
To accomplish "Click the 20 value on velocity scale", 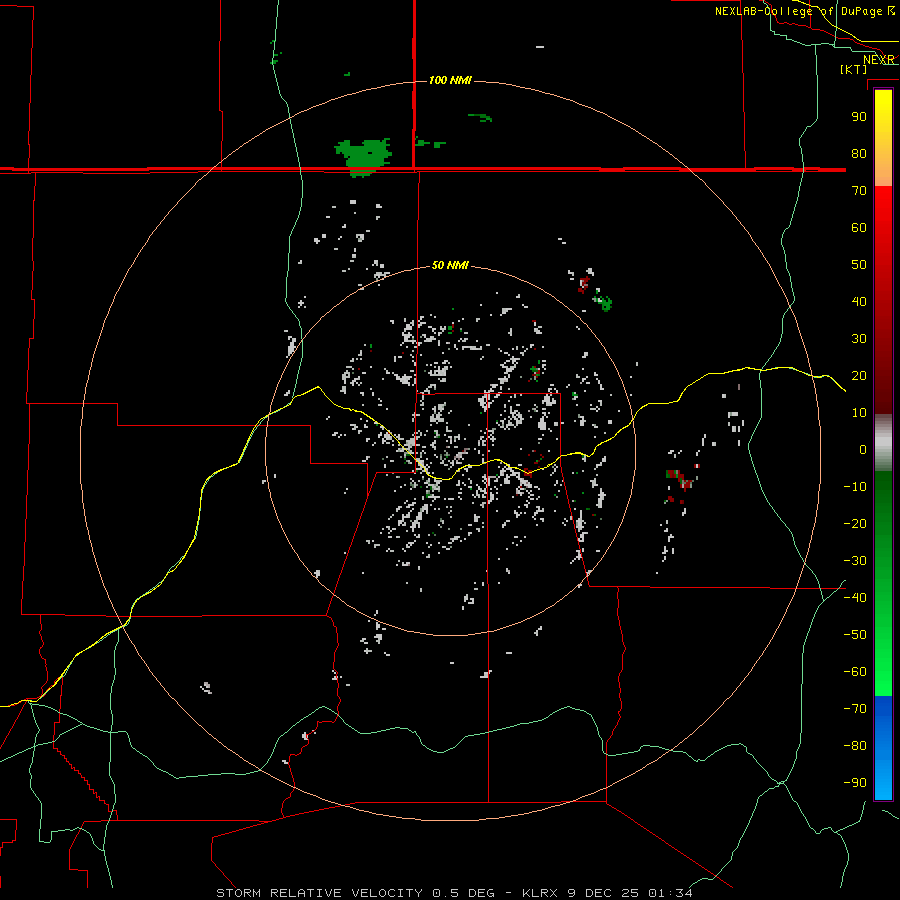I will 859,375.
